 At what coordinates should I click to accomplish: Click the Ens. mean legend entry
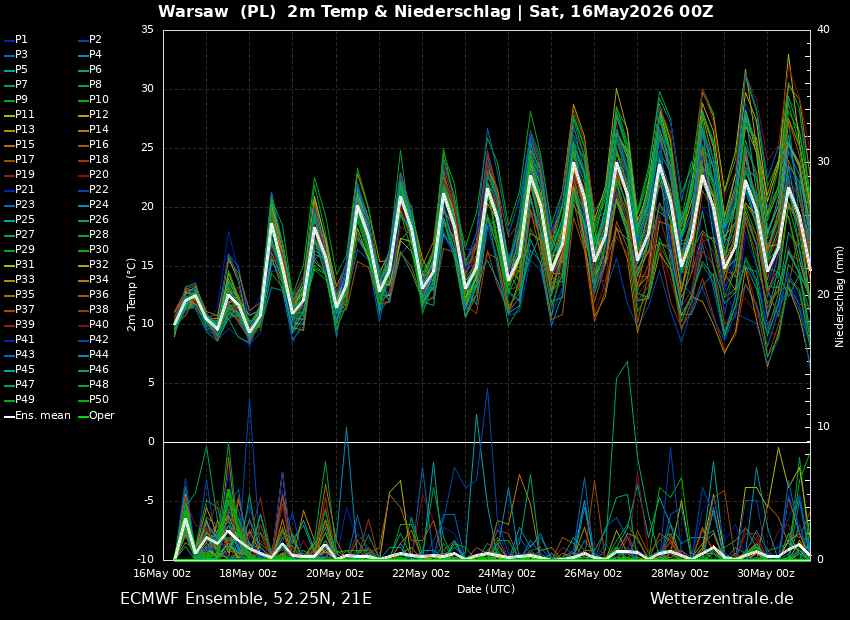tap(37, 416)
